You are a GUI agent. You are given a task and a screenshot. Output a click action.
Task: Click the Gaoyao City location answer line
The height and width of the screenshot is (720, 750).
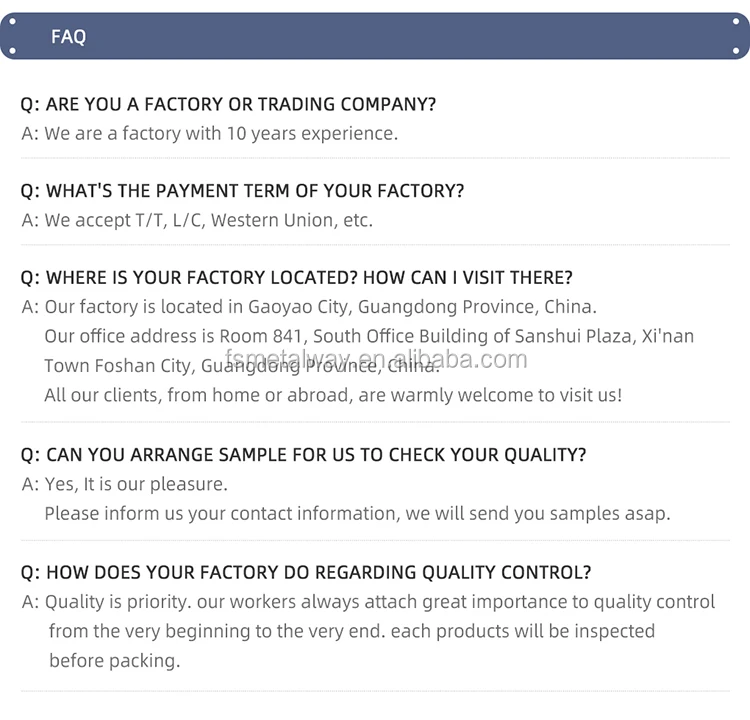click(310, 307)
